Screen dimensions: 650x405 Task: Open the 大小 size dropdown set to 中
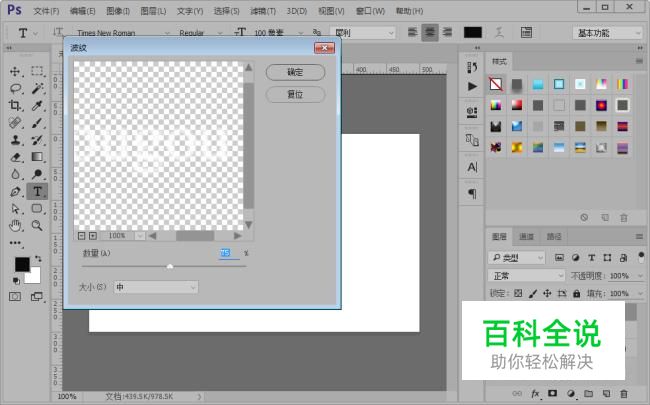click(156, 287)
